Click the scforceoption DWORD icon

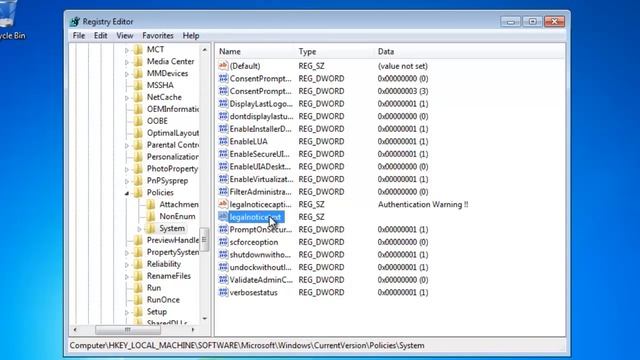[223, 242]
